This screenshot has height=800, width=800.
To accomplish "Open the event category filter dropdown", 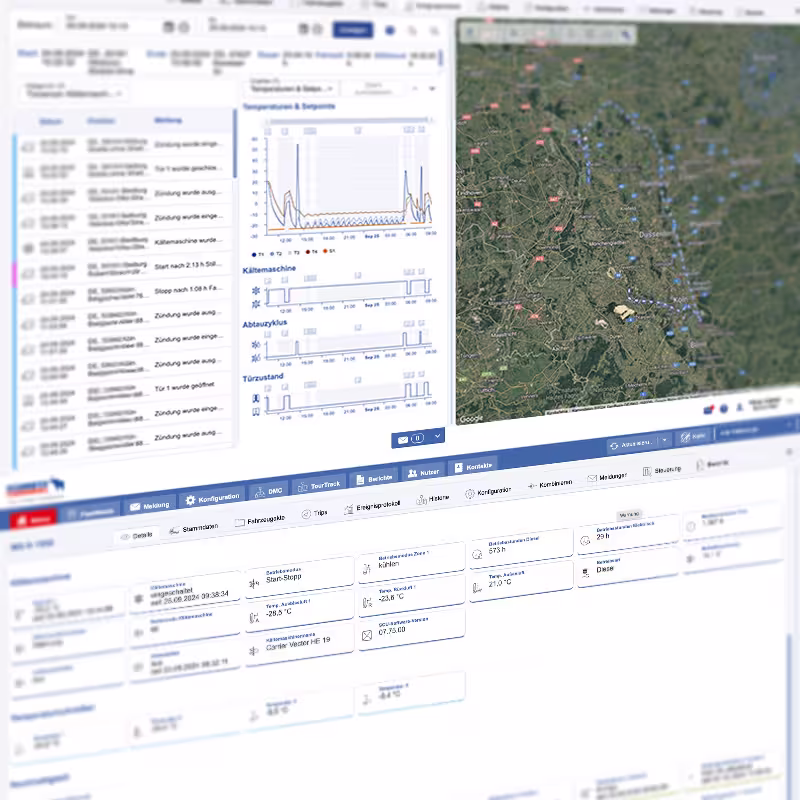I will pyautogui.click(x=74, y=94).
